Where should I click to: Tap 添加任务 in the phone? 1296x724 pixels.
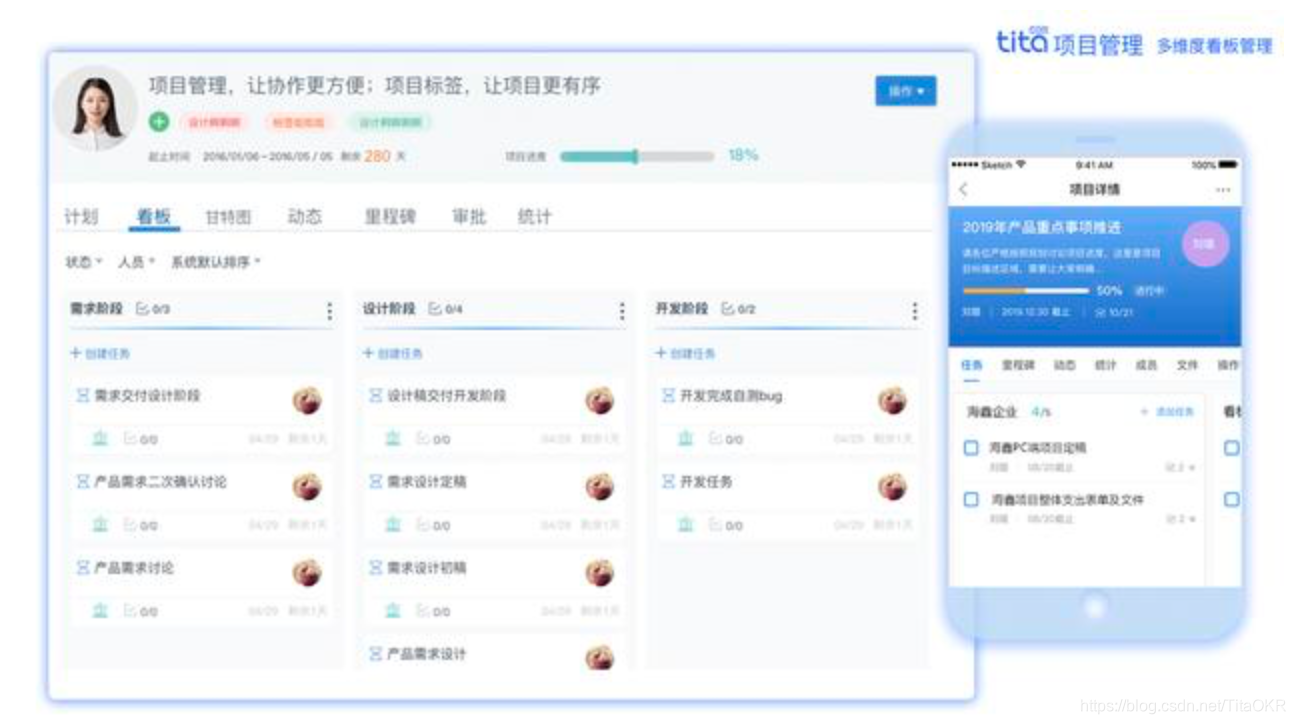click(x=1168, y=412)
